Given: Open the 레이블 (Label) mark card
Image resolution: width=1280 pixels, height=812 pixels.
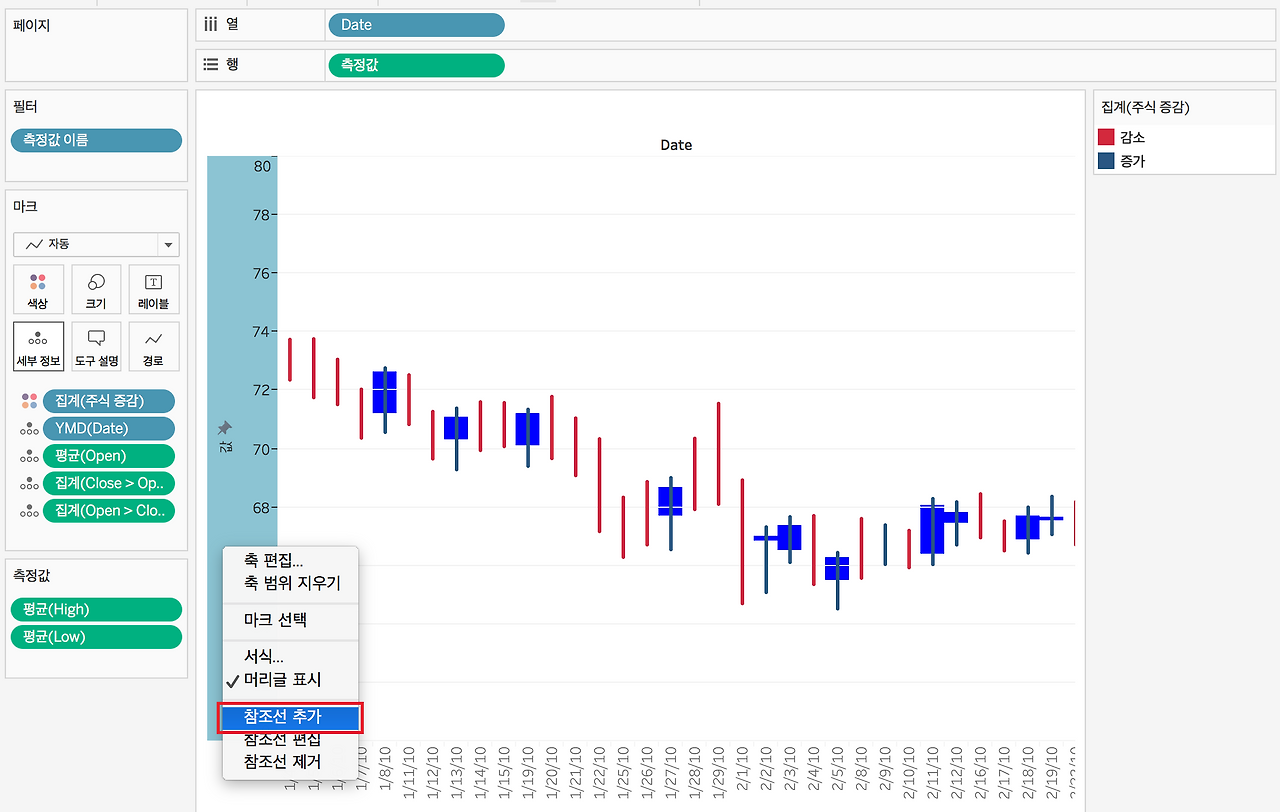Looking at the screenshot, I should coord(154,290).
